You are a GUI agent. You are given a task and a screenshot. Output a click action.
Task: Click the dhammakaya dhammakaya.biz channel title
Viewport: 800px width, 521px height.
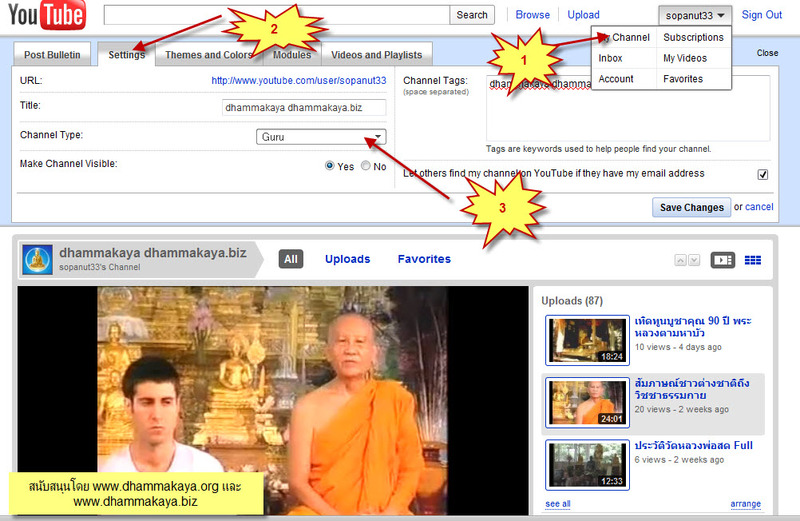[153, 253]
